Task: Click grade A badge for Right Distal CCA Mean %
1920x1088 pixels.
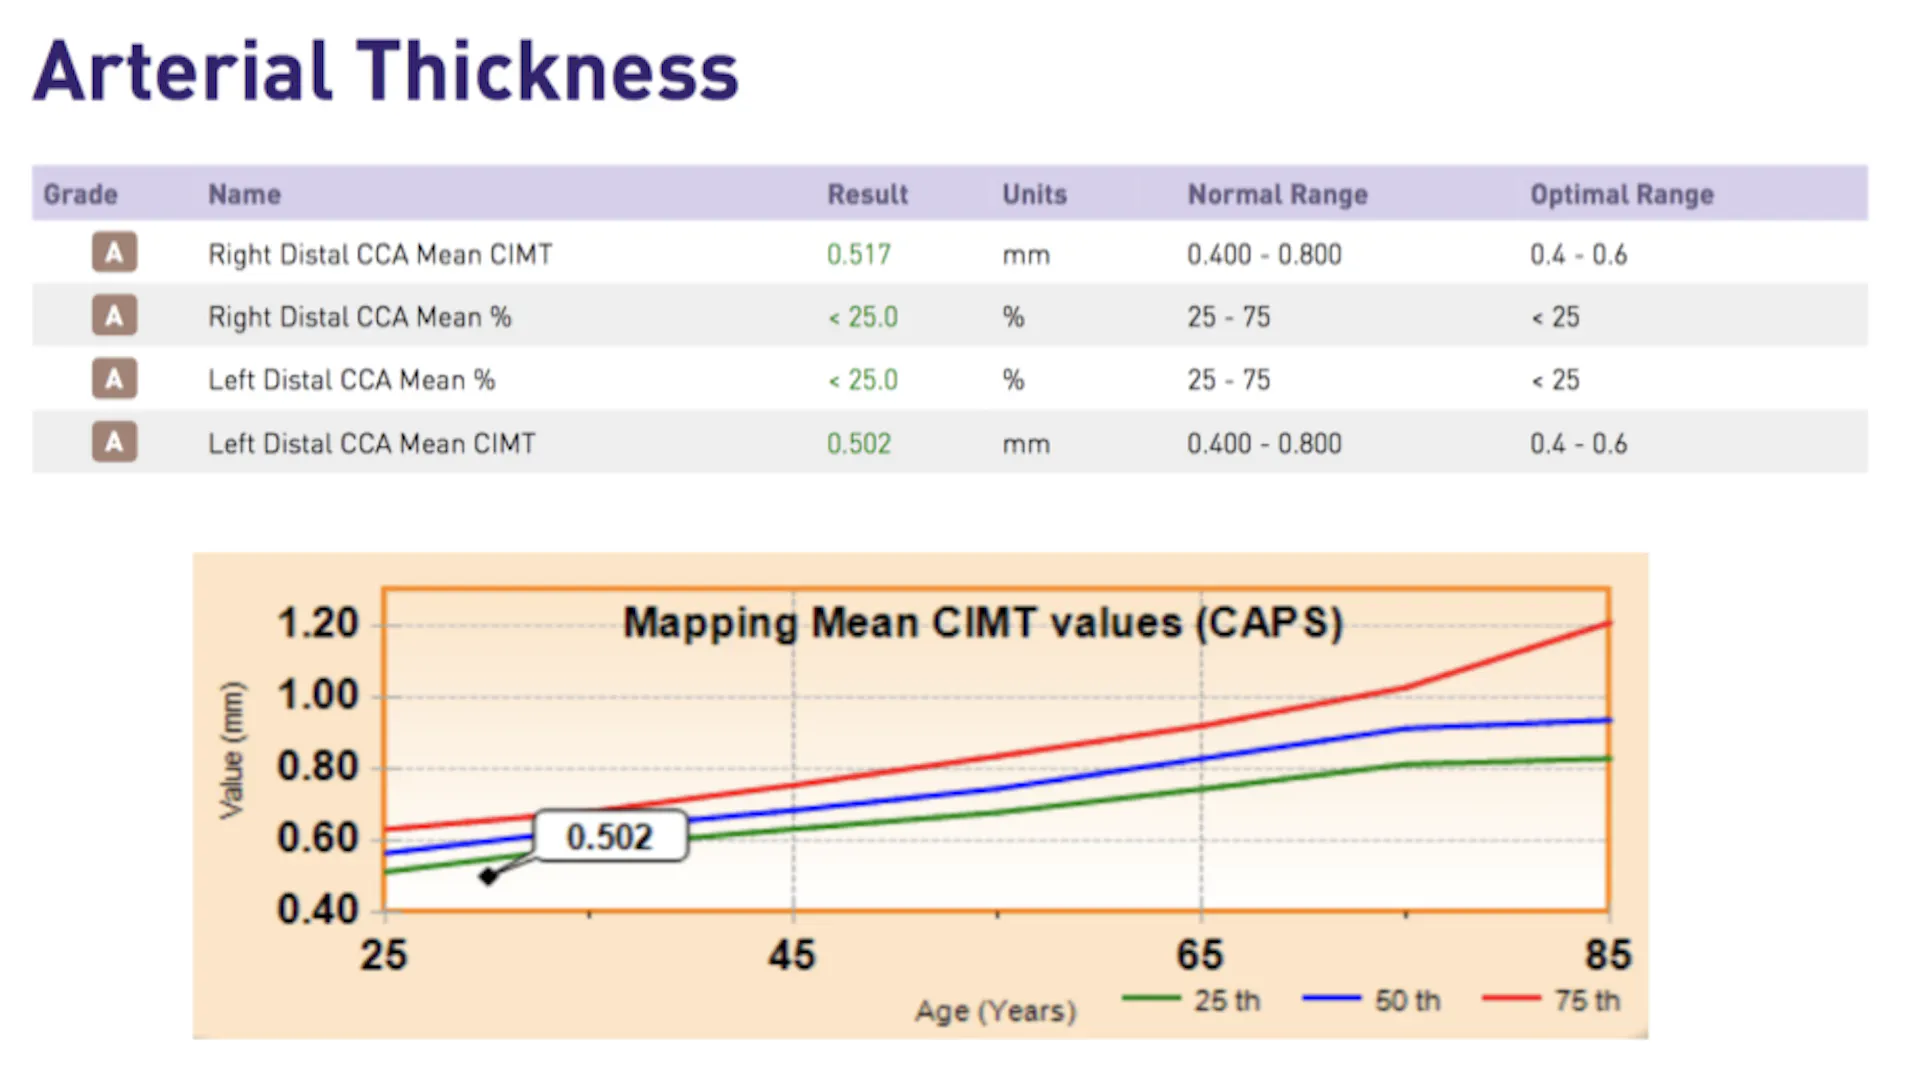Action: tap(115, 316)
